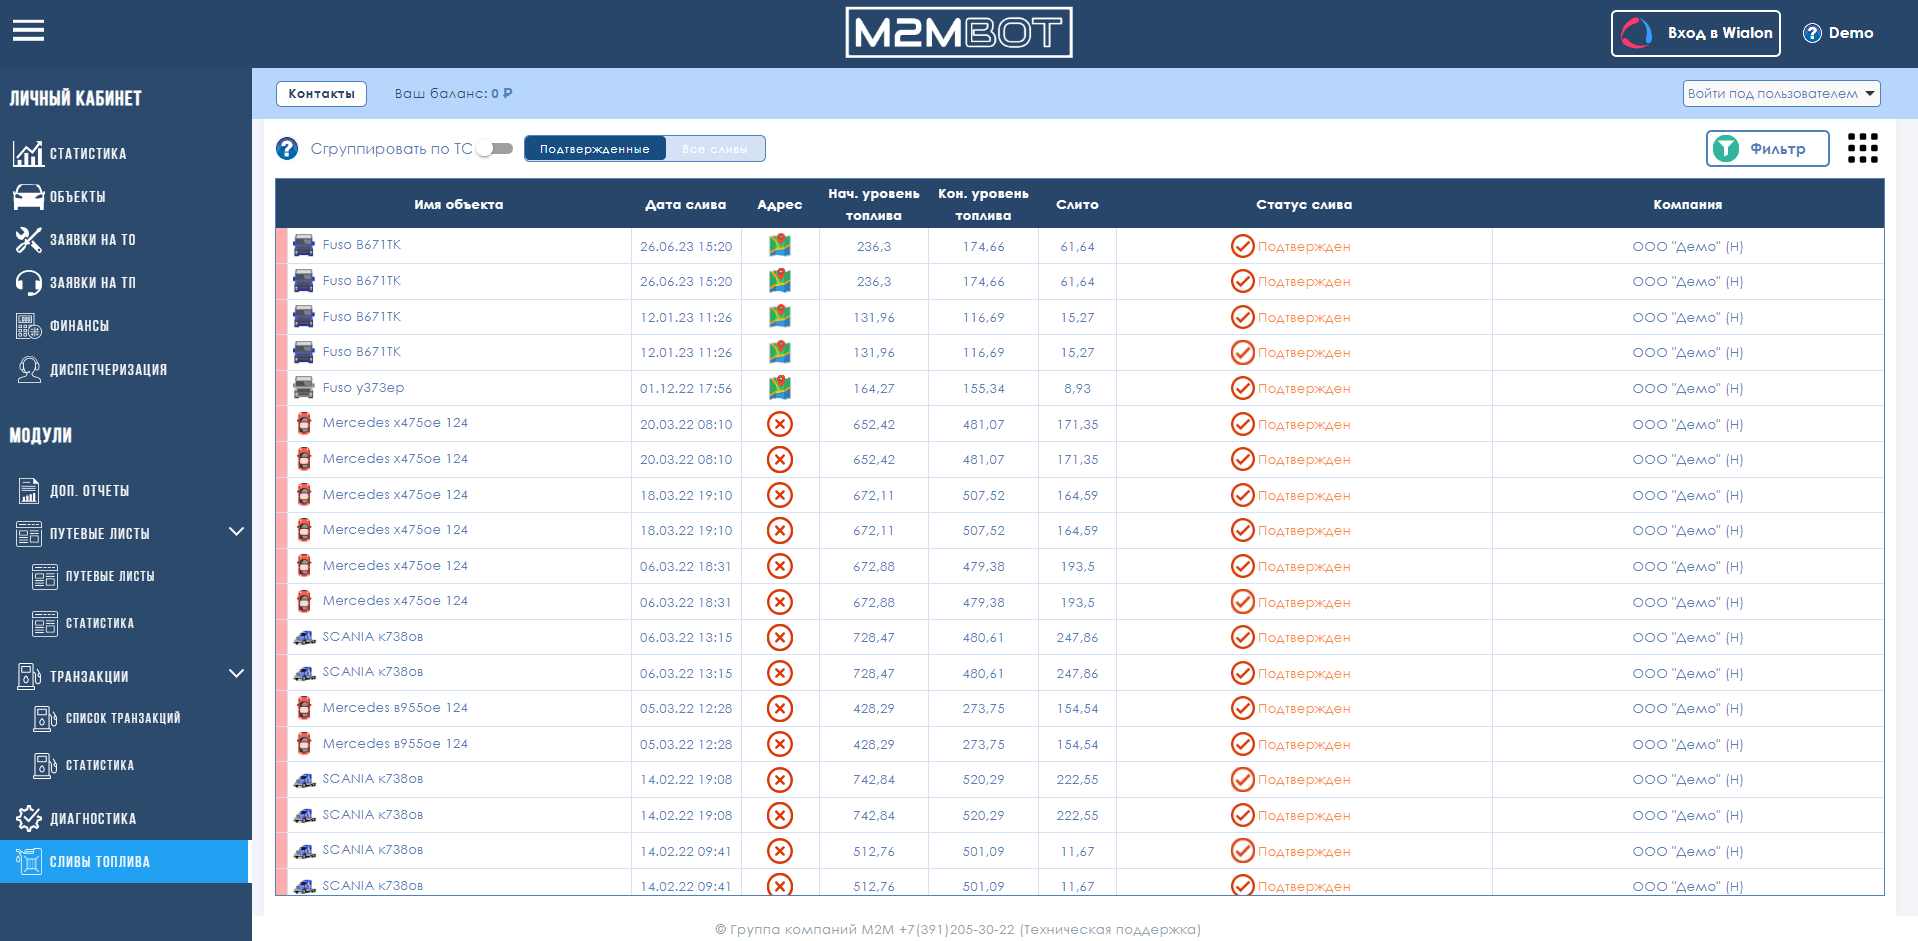Click the Статистика chart icon
This screenshot has width=1918, height=941.
(28, 153)
